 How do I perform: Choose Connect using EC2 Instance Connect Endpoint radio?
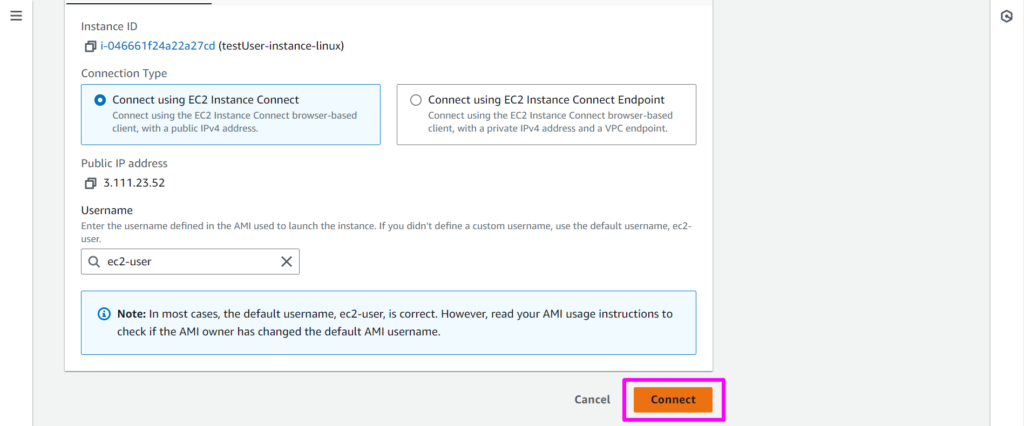[x=415, y=100]
